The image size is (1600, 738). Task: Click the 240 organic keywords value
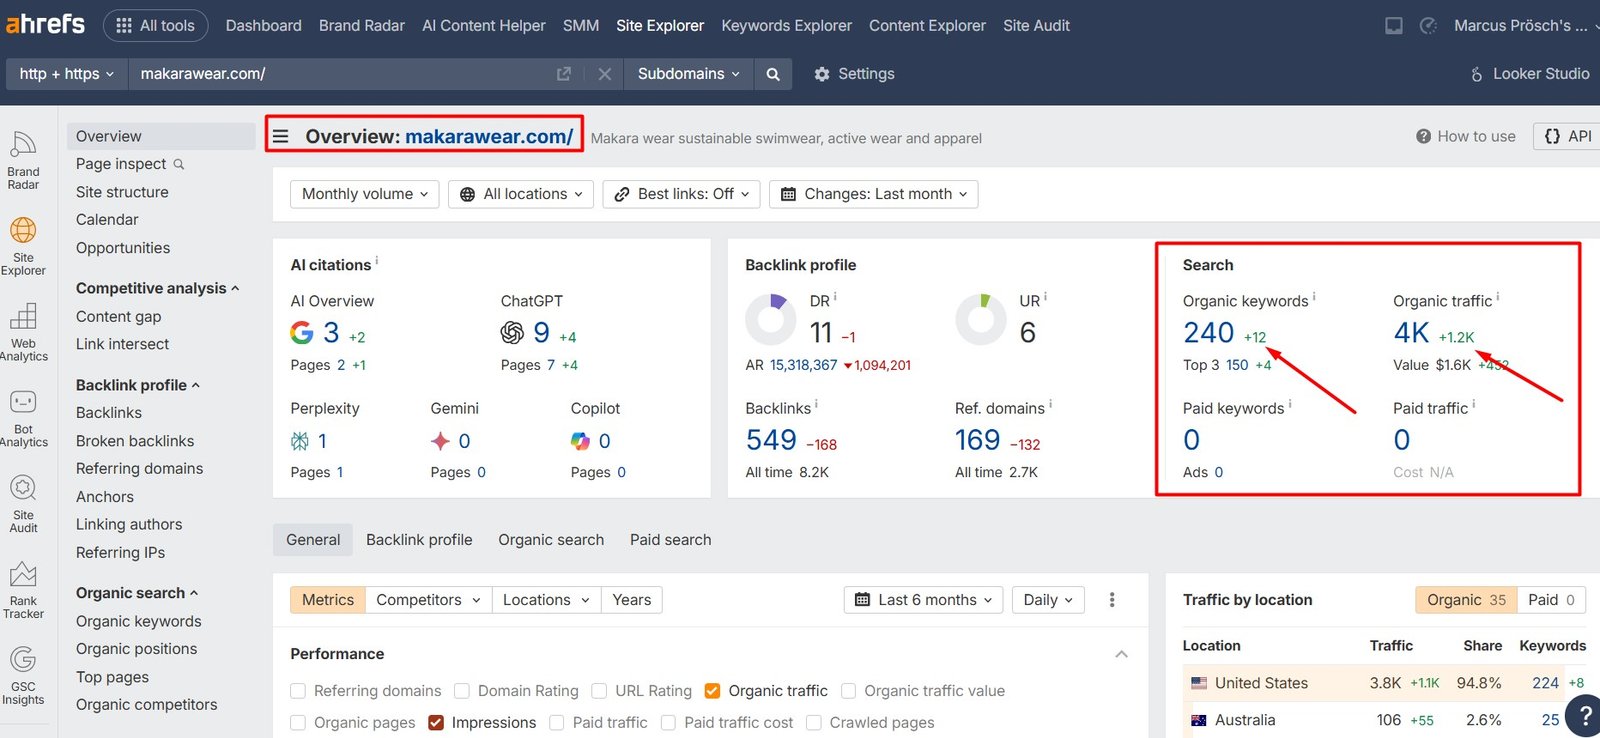(1209, 332)
